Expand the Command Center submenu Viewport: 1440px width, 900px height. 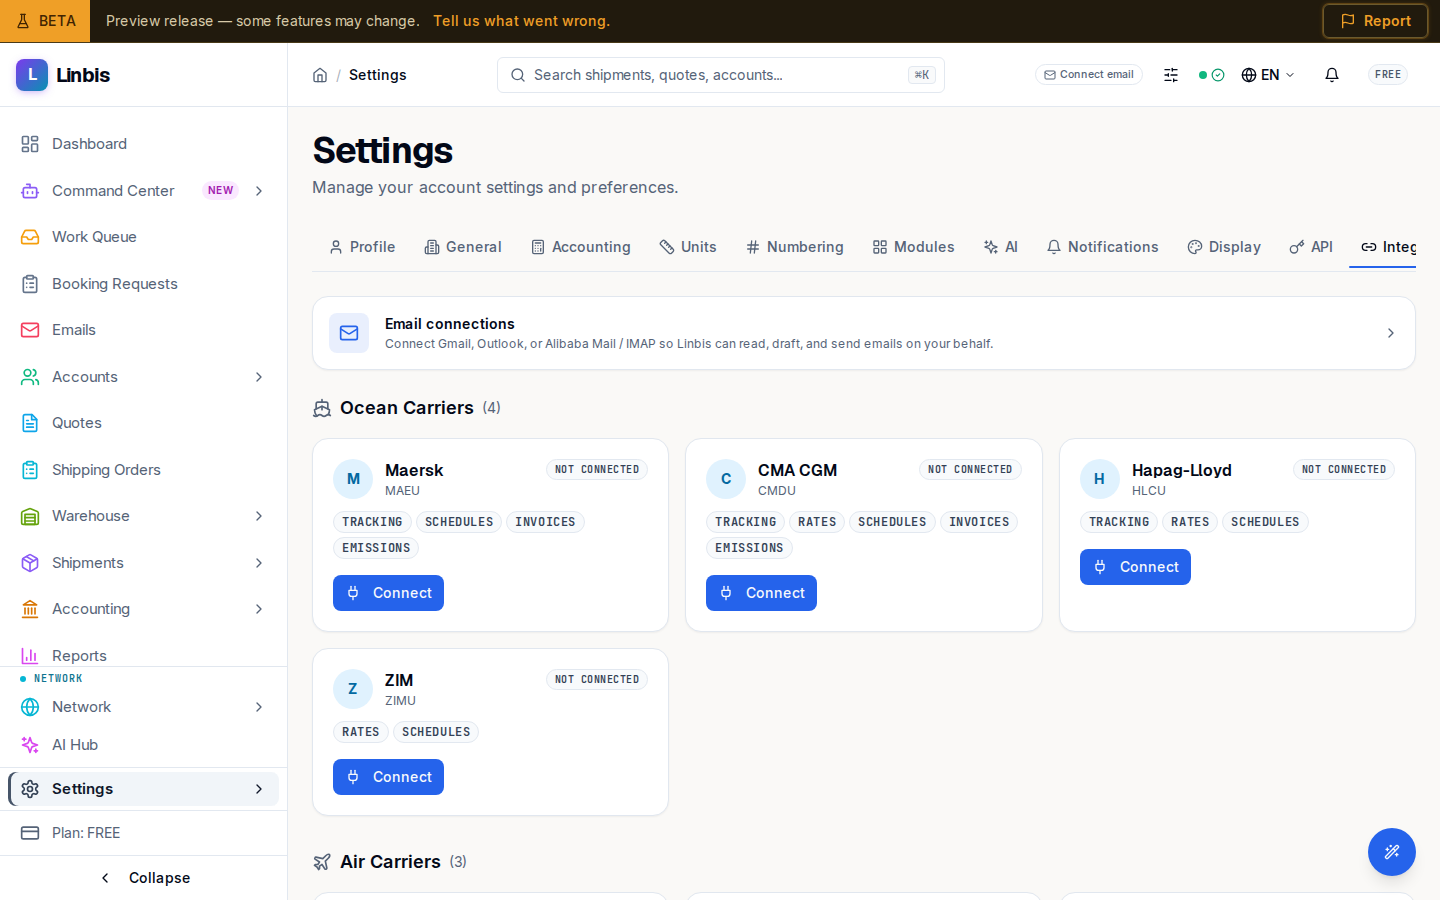coord(259,191)
